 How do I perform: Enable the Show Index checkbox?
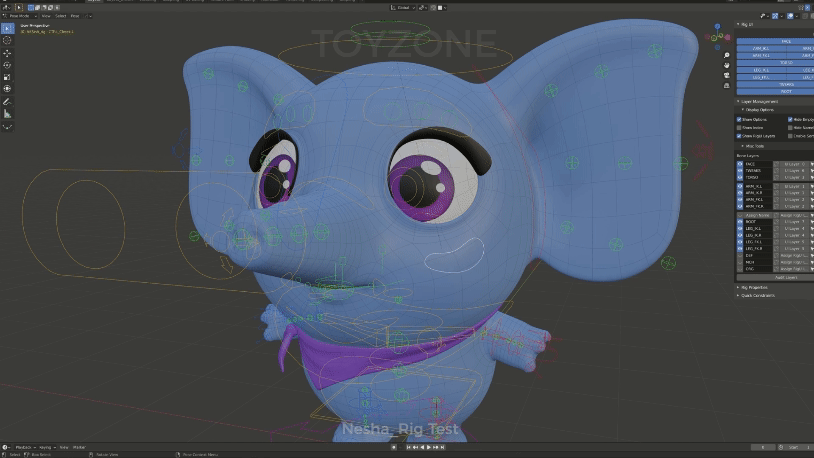tap(739, 128)
